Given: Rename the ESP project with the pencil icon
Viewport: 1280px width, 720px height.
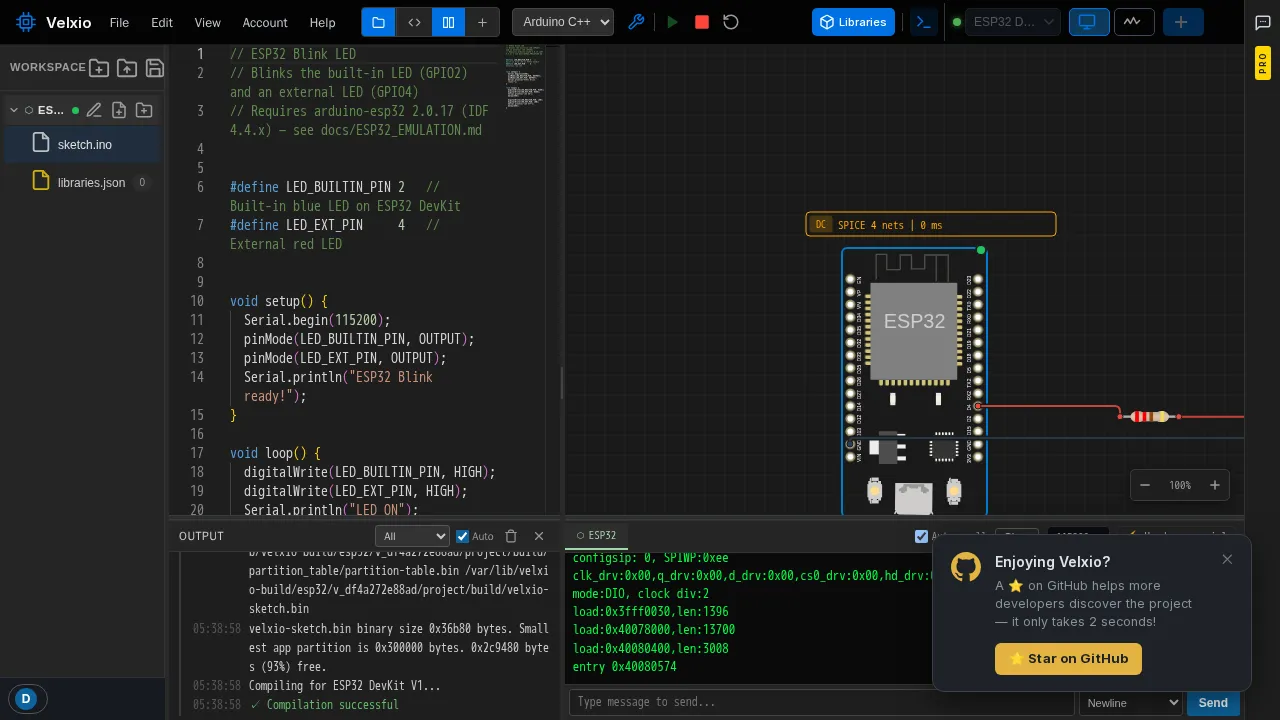Looking at the screenshot, I should click(x=94, y=110).
